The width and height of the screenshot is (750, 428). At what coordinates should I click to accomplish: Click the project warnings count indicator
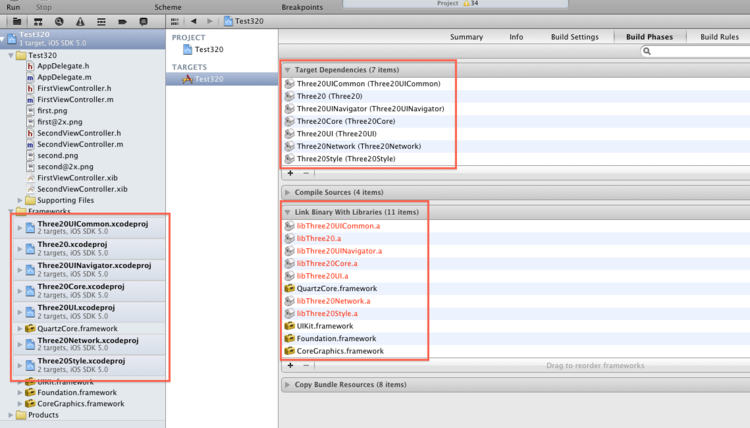coord(470,3)
